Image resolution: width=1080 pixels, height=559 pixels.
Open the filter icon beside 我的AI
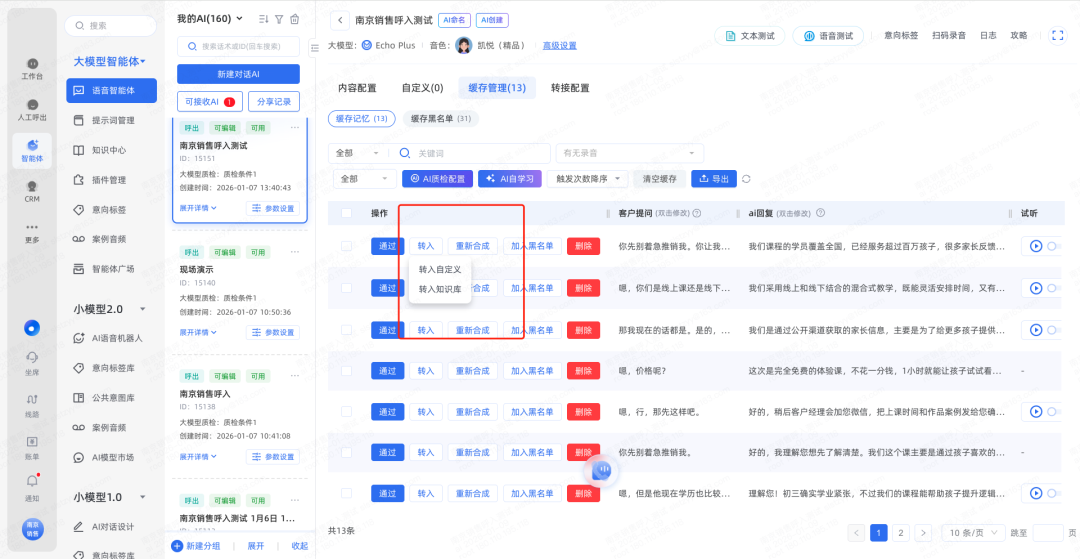click(x=279, y=19)
